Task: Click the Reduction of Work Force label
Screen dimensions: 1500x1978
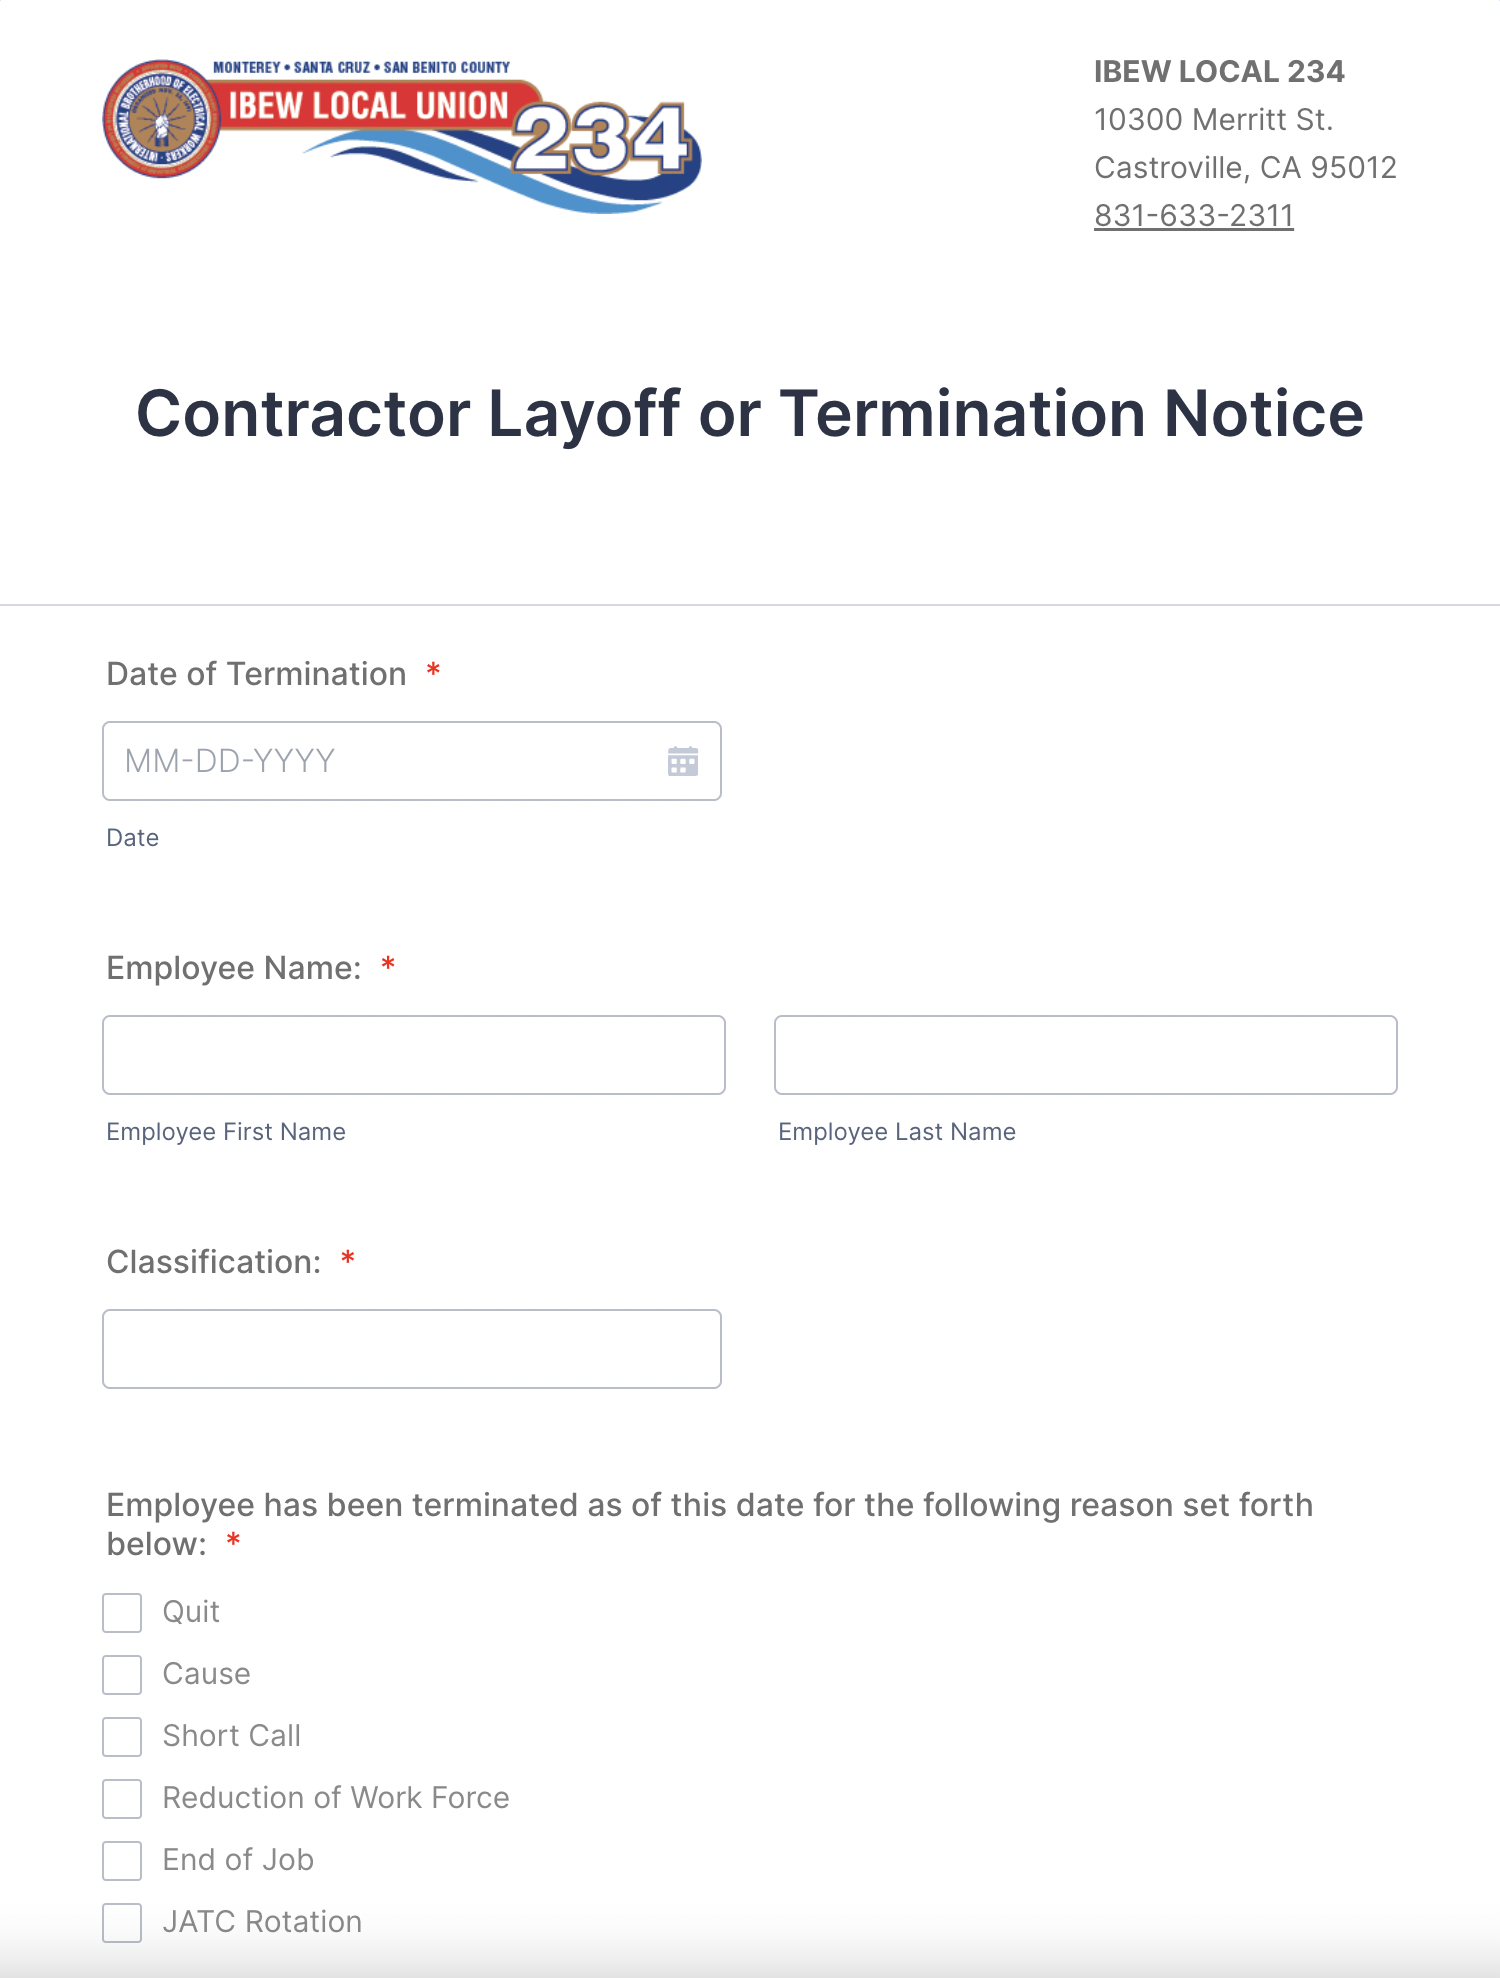Action: click(336, 1798)
